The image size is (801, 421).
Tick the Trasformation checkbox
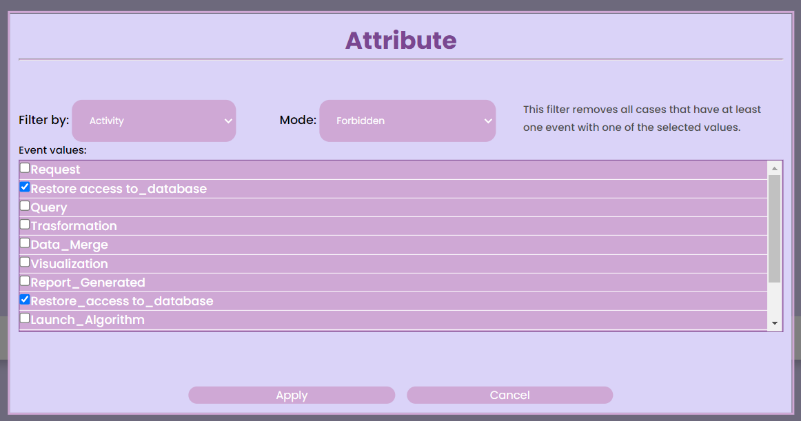pyautogui.click(x=25, y=224)
